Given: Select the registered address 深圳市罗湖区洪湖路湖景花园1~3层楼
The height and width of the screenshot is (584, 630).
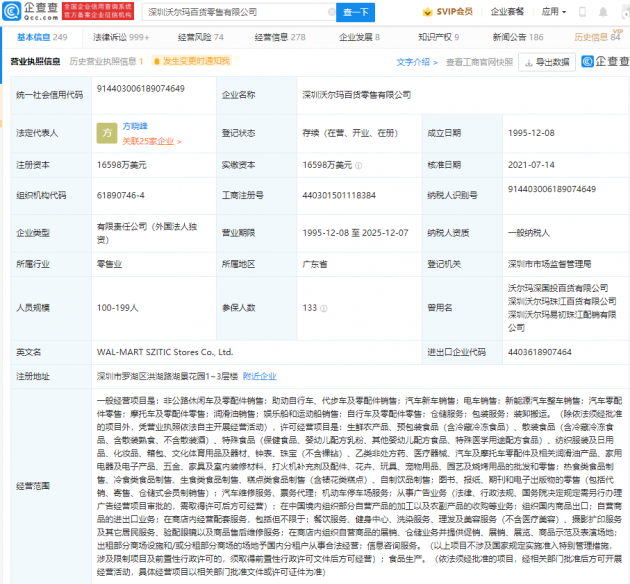Looking at the screenshot, I should [x=168, y=376].
